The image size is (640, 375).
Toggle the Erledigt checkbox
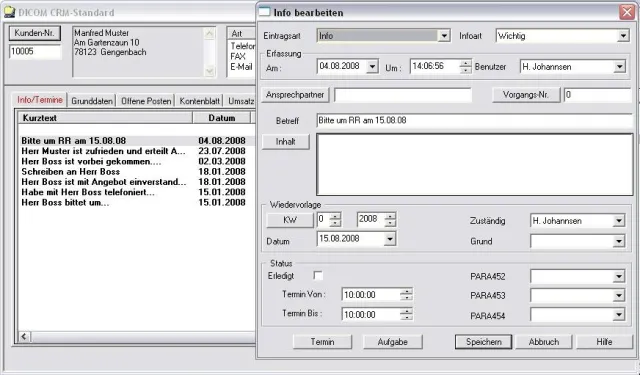click(x=318, y=276)
